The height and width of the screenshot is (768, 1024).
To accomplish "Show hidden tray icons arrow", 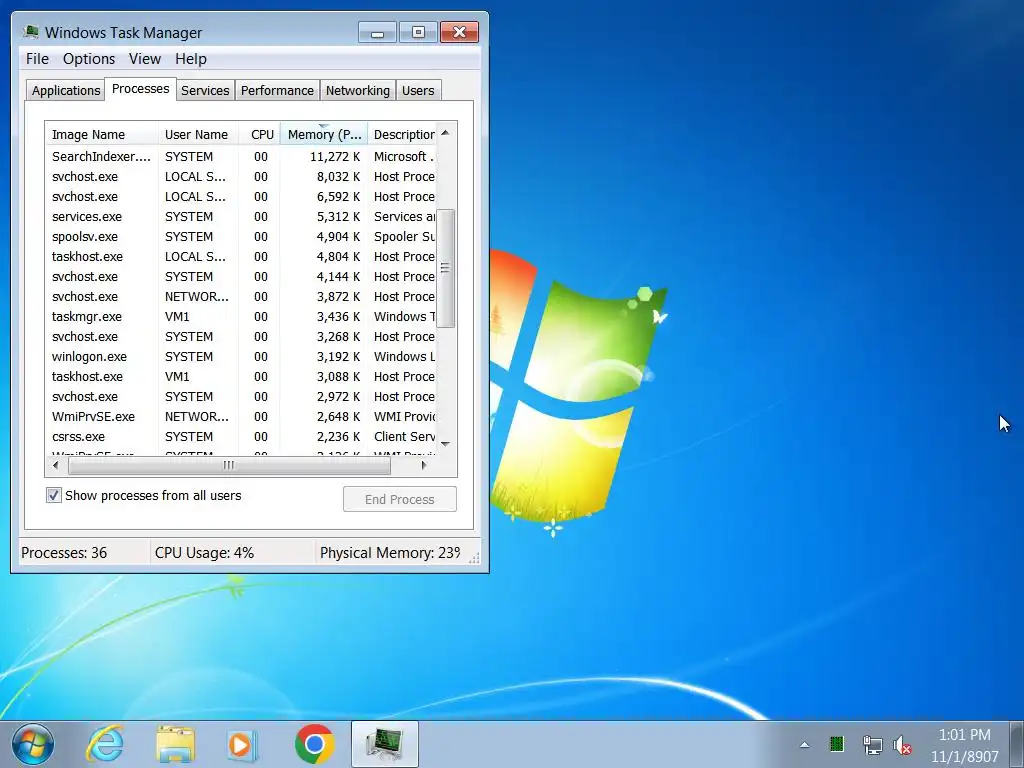I will pos(805,744).
